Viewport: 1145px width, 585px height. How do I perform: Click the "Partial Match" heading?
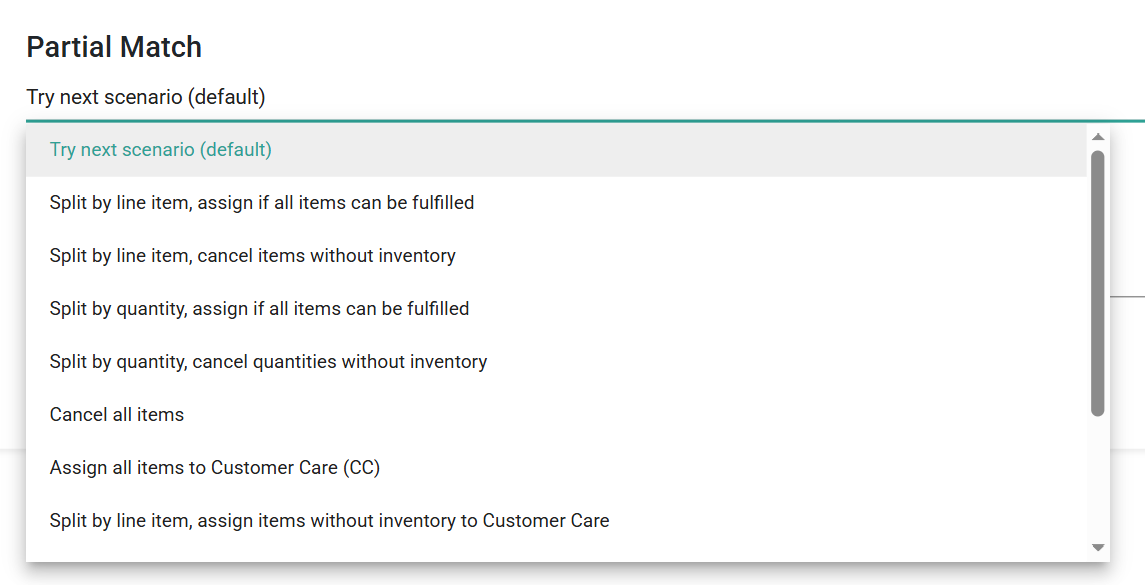coord(114,46)
